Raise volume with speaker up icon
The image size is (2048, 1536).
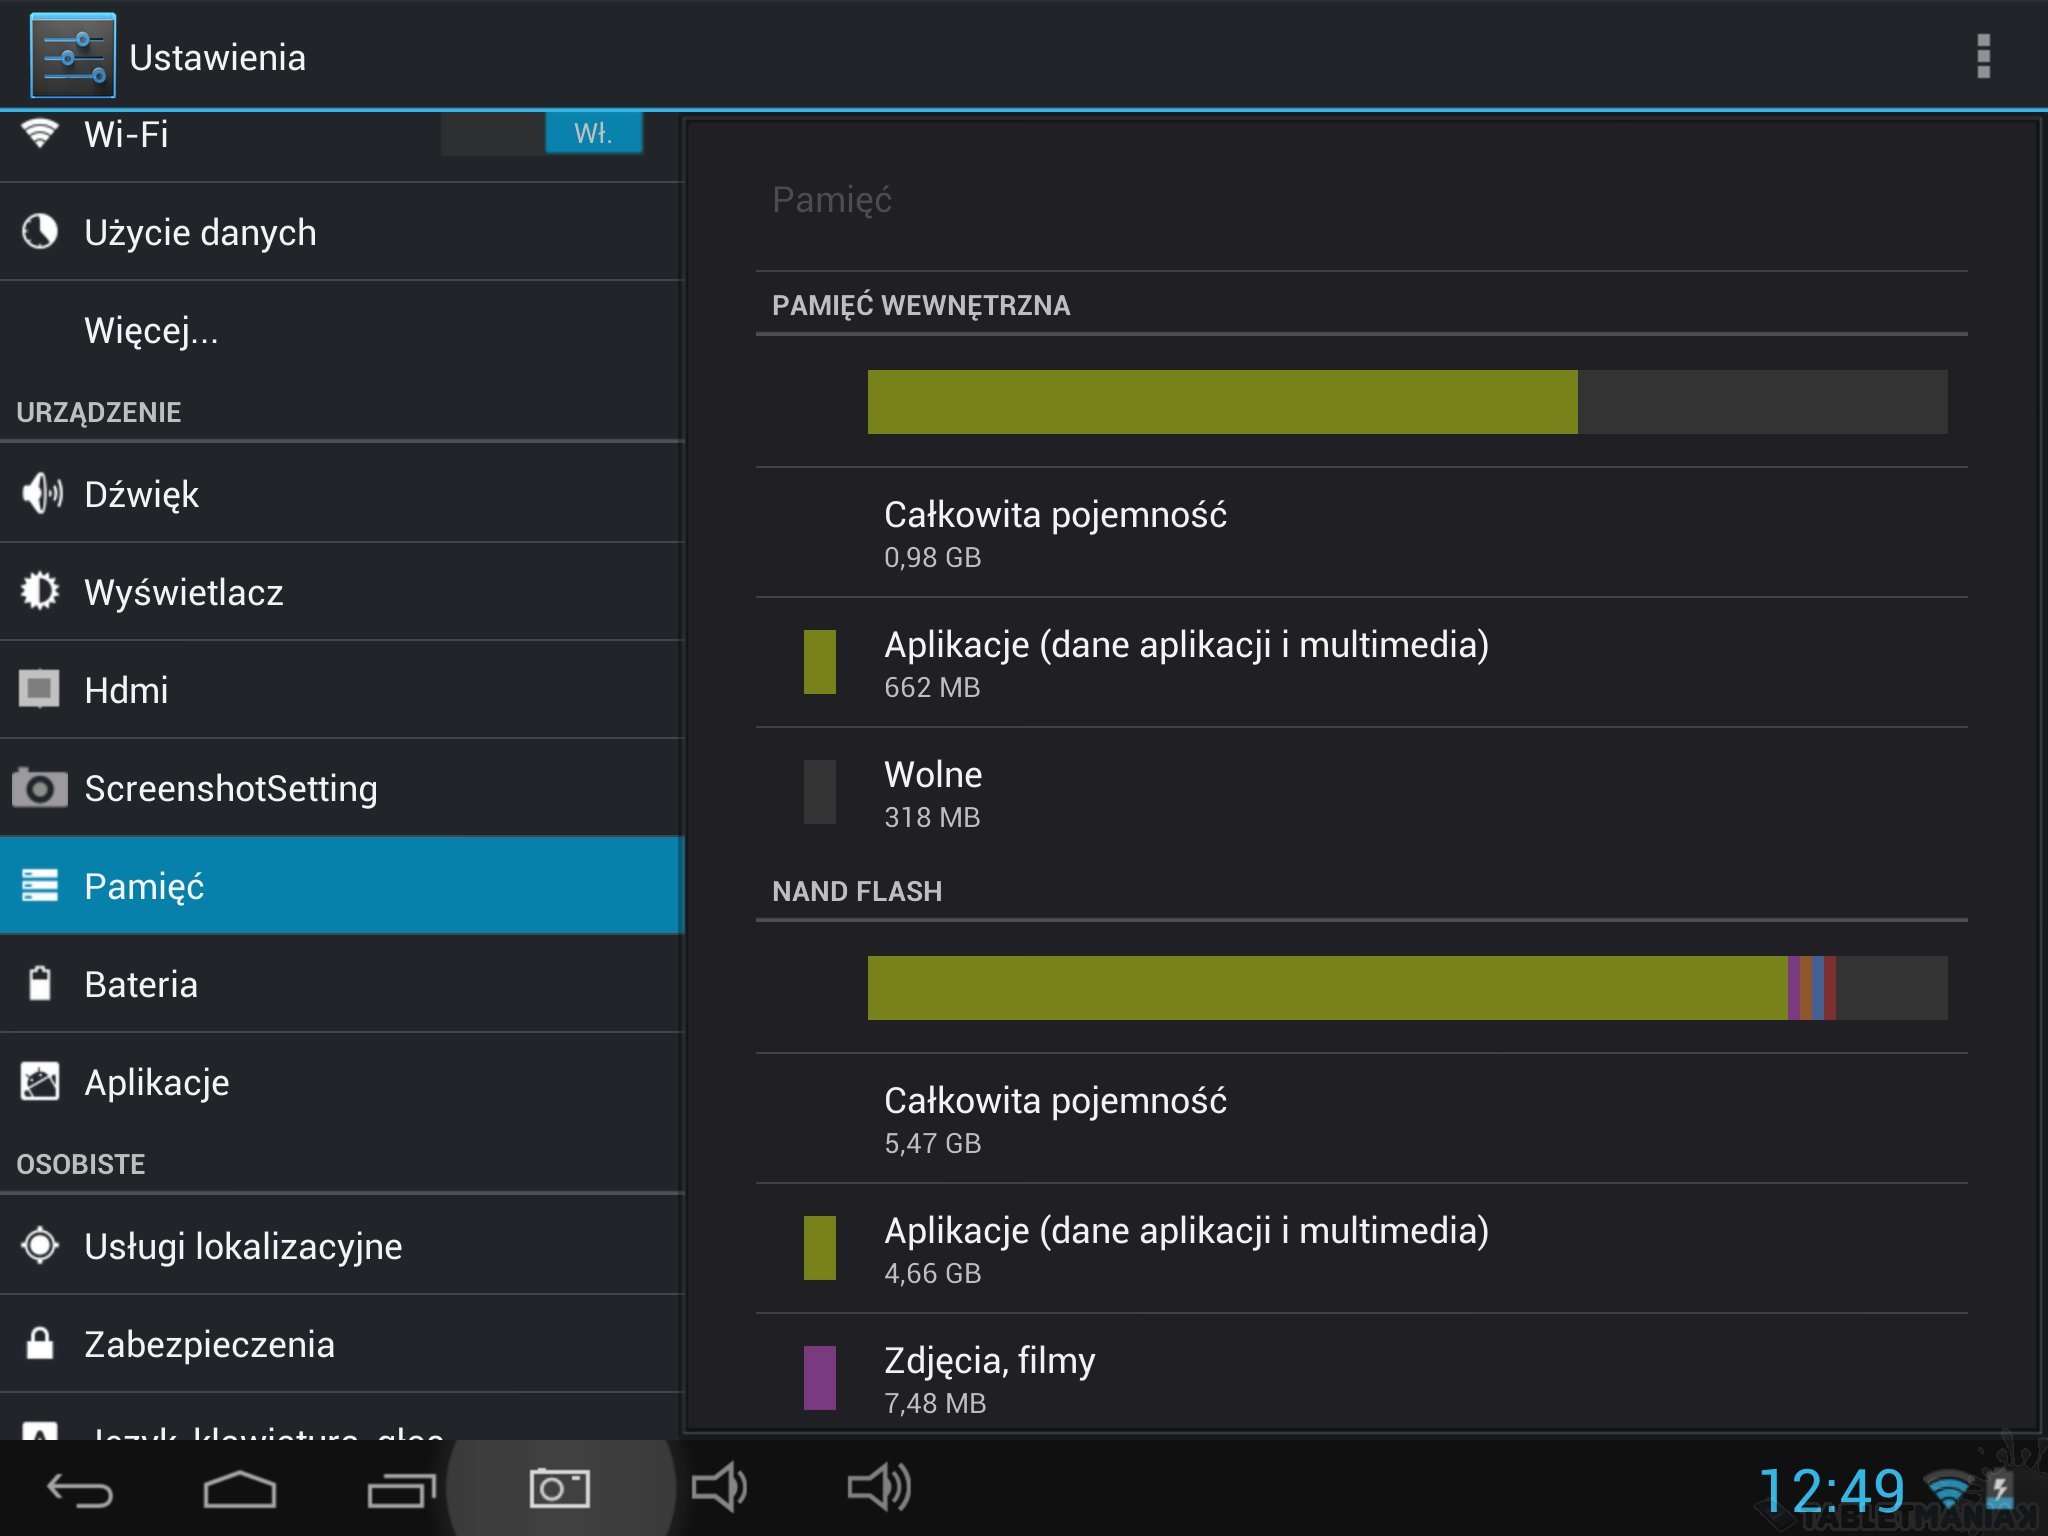tap(878, 1488)
